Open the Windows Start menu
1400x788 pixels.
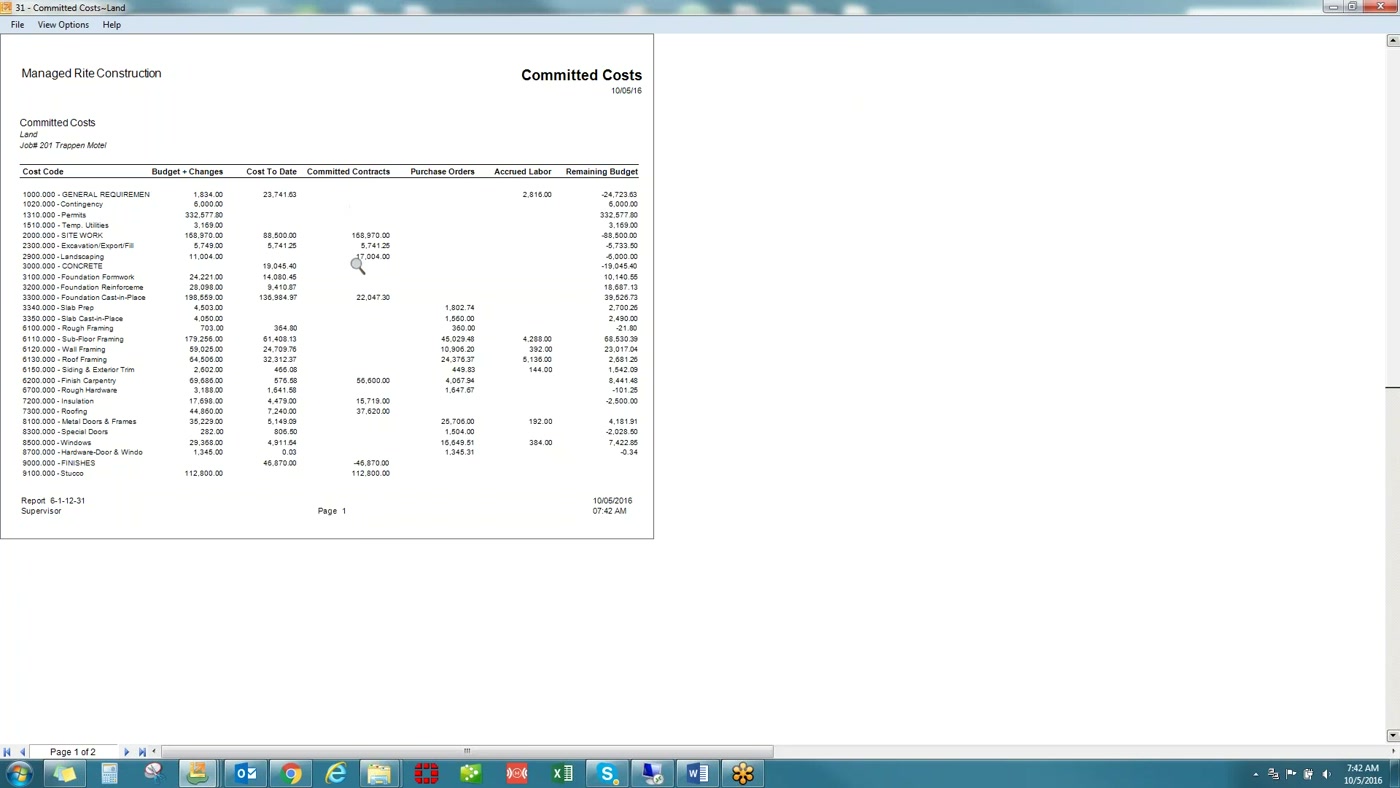point(19,773)
